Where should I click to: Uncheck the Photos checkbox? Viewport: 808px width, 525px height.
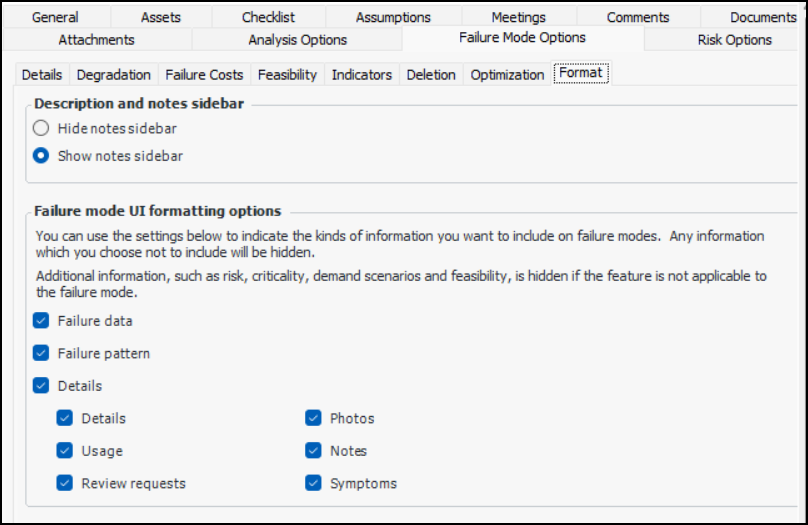click(314, 418)
